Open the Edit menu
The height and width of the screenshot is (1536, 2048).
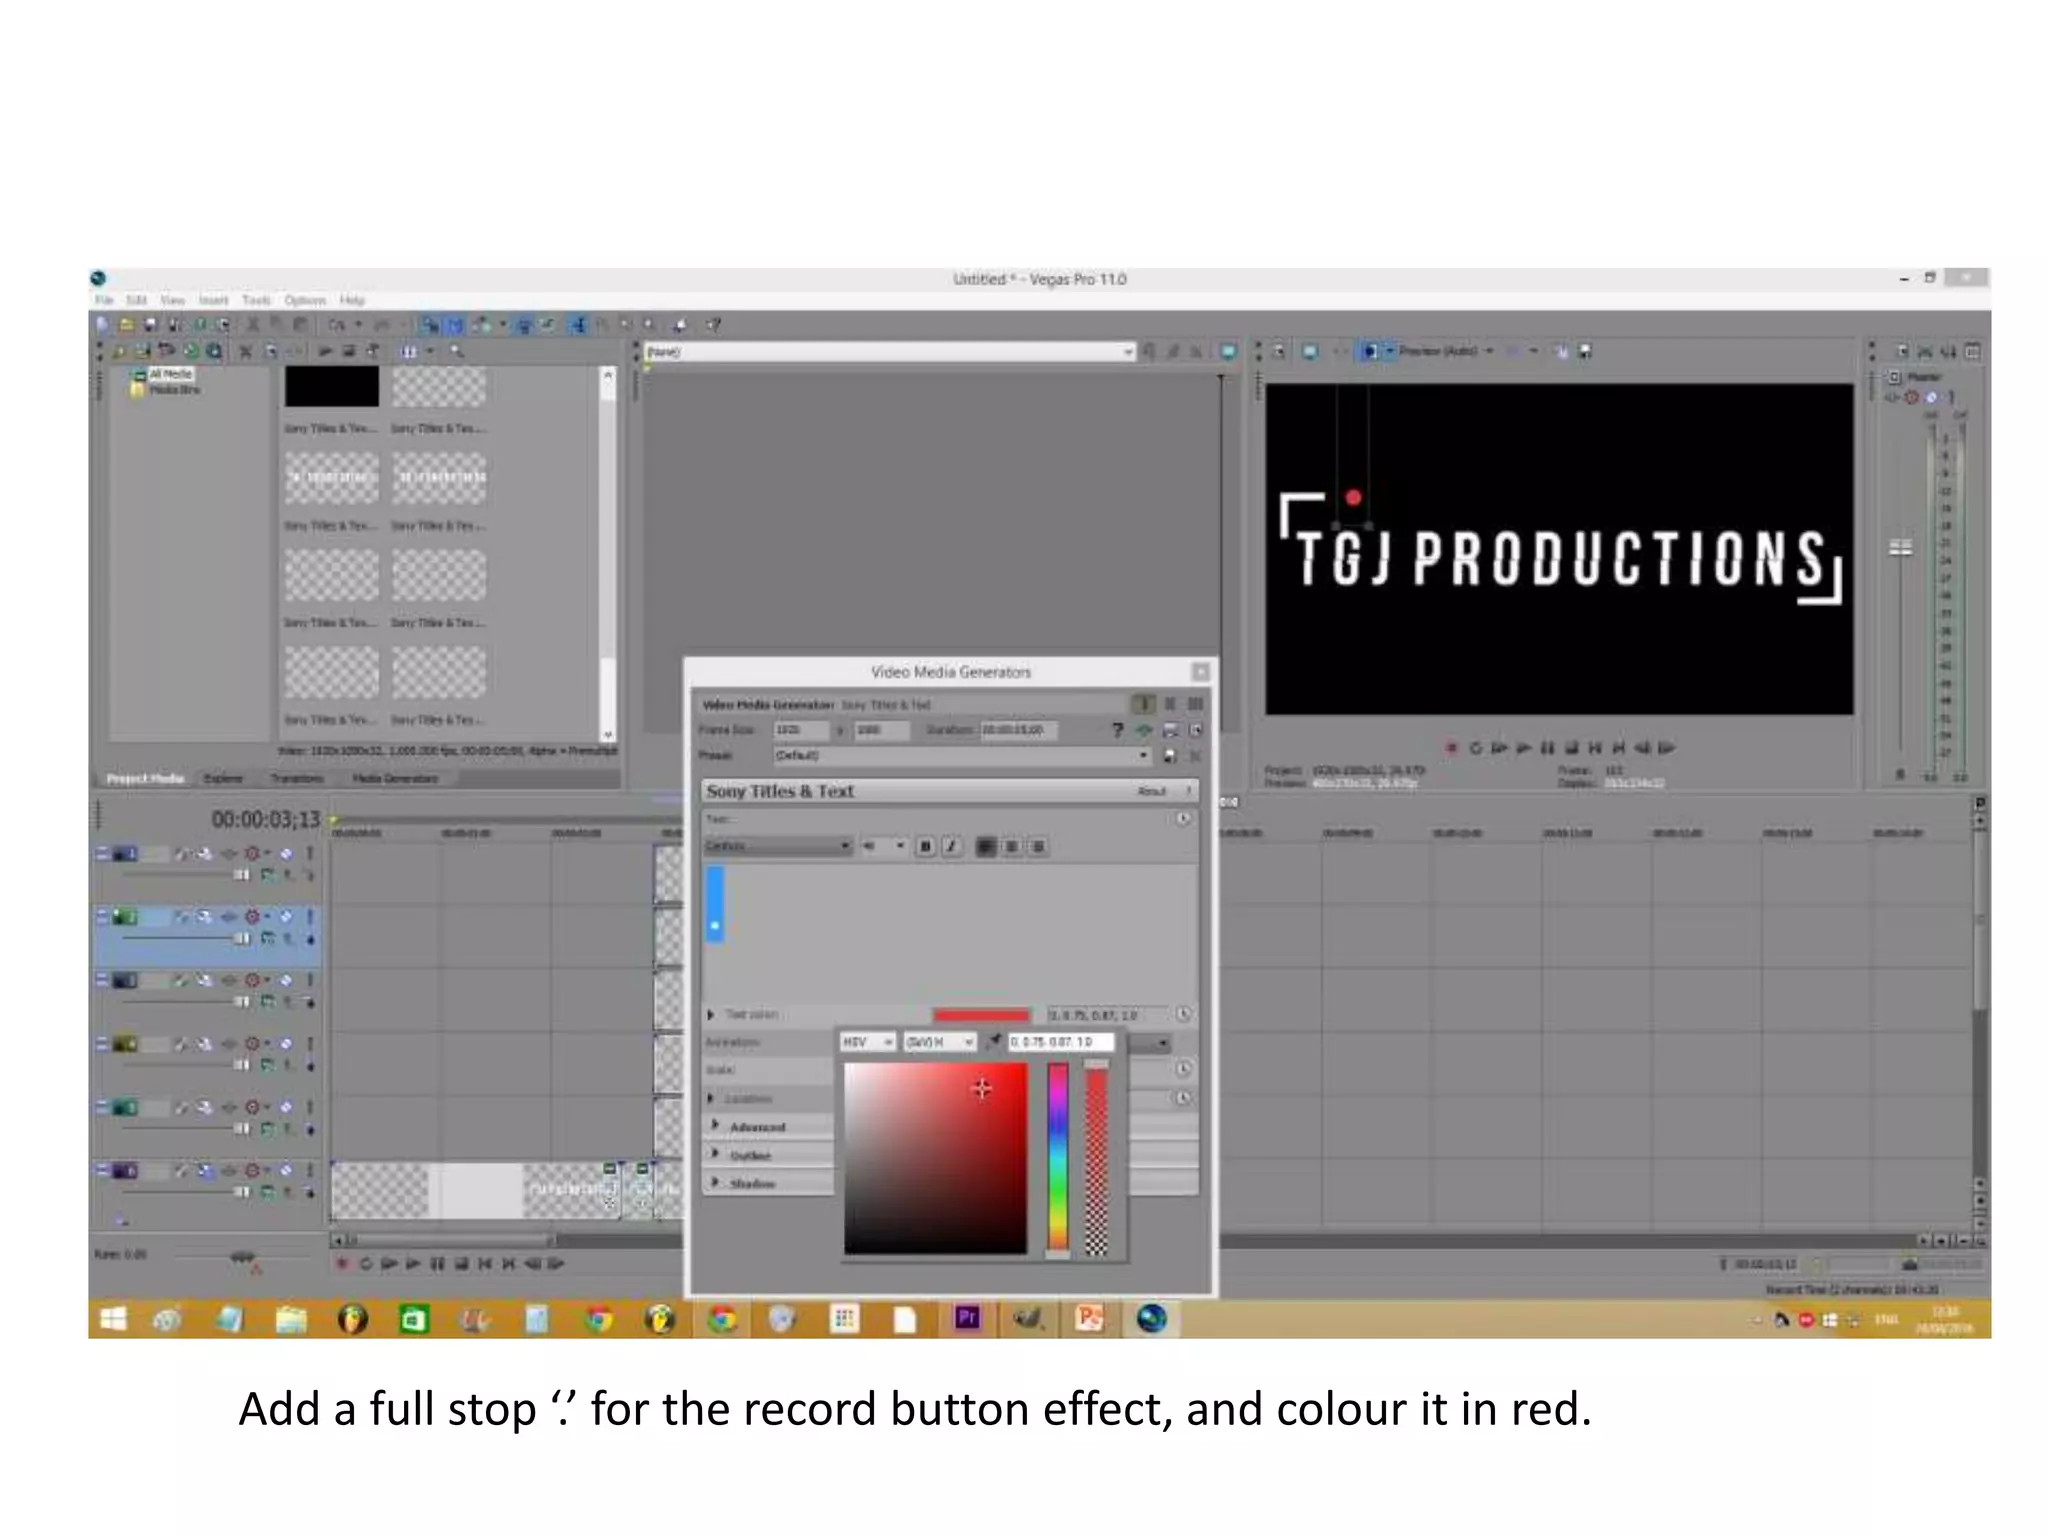click(x=137, y=300)
